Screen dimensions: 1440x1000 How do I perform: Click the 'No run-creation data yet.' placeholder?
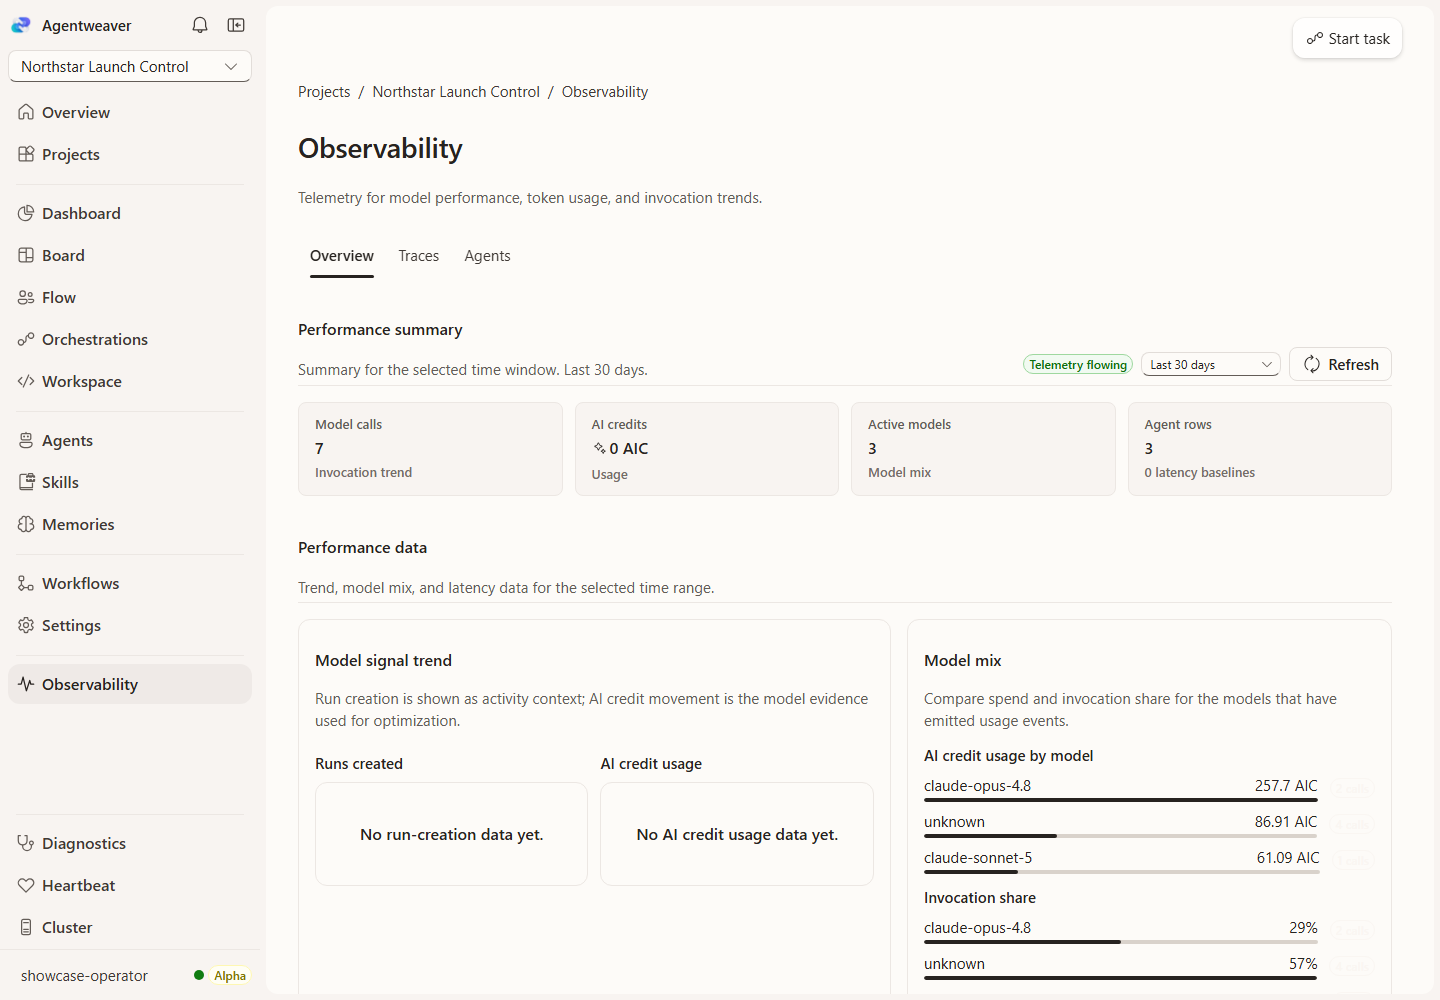(x=451, y=834)
